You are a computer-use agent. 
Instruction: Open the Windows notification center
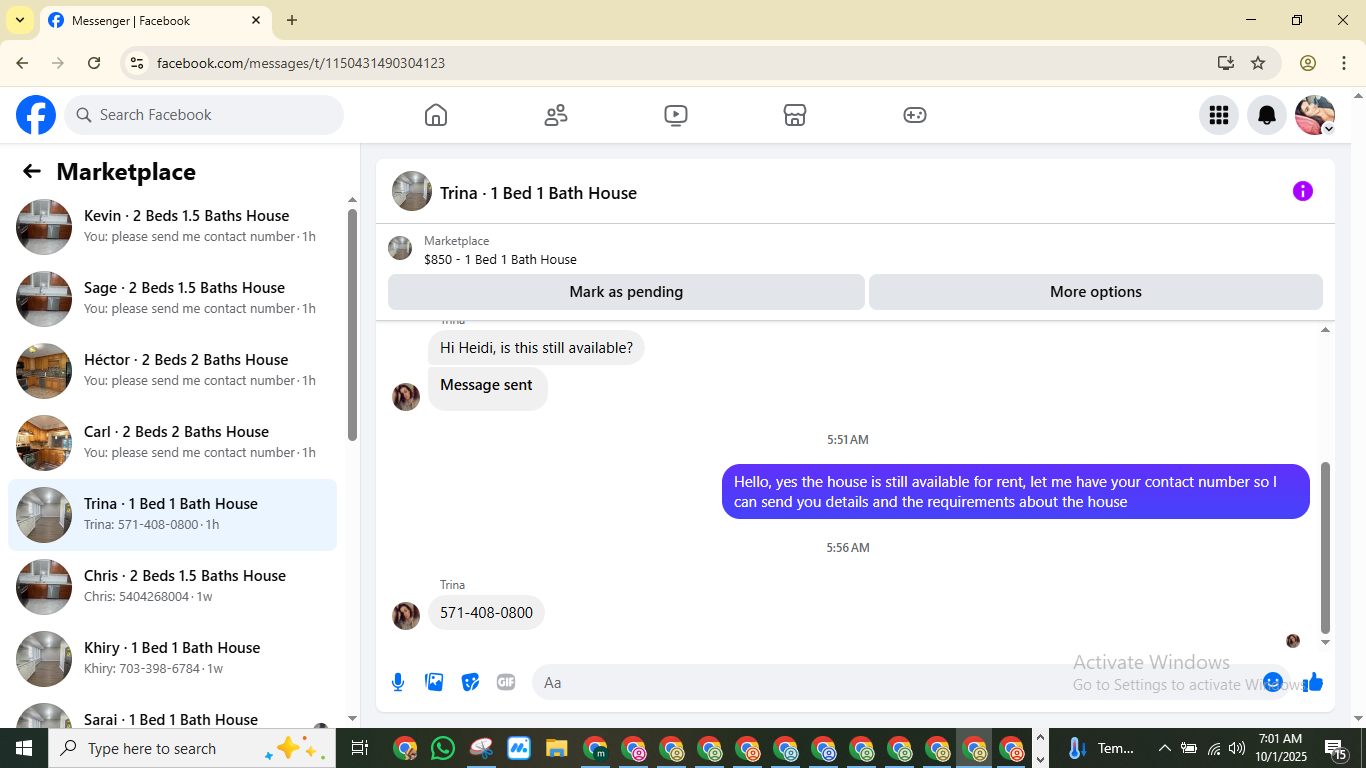(1336, 748)
